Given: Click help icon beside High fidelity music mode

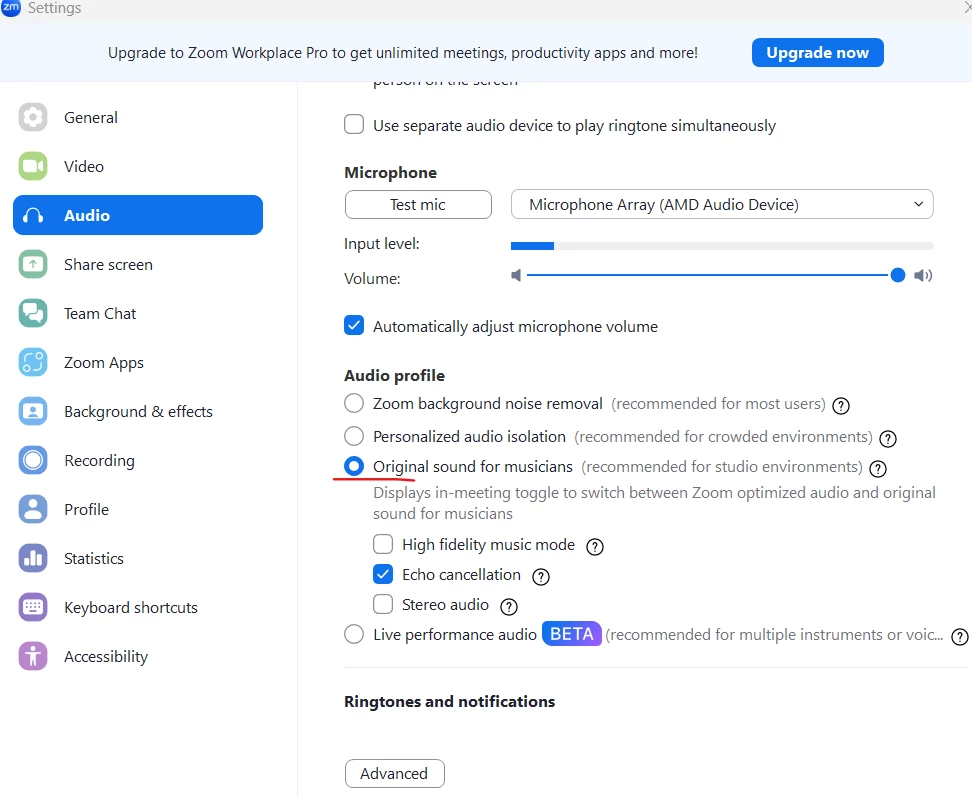Looking at the screenshot, I should click(x=594, y=547).
